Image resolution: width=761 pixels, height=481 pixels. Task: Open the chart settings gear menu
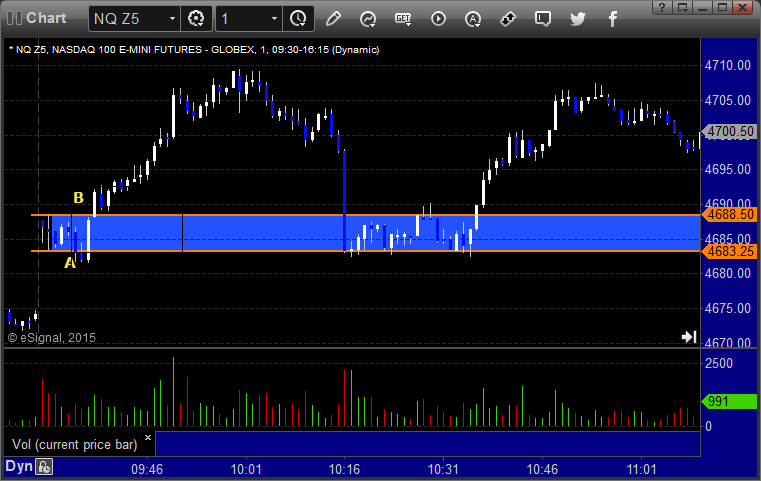pos(196,19)
